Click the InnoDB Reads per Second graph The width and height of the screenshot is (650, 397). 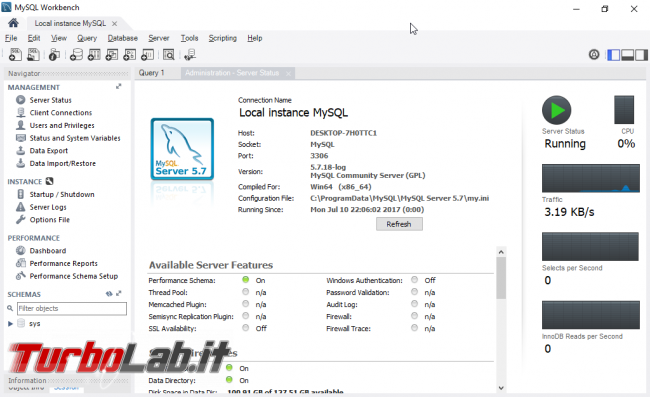591,315
